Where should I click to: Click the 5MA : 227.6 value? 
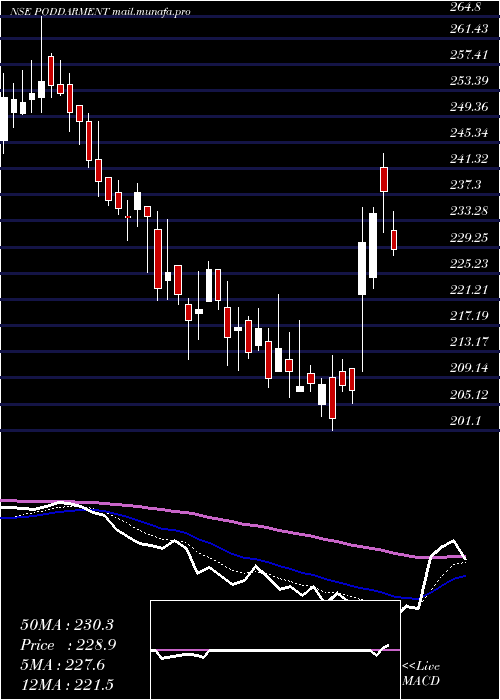[63, 665]
